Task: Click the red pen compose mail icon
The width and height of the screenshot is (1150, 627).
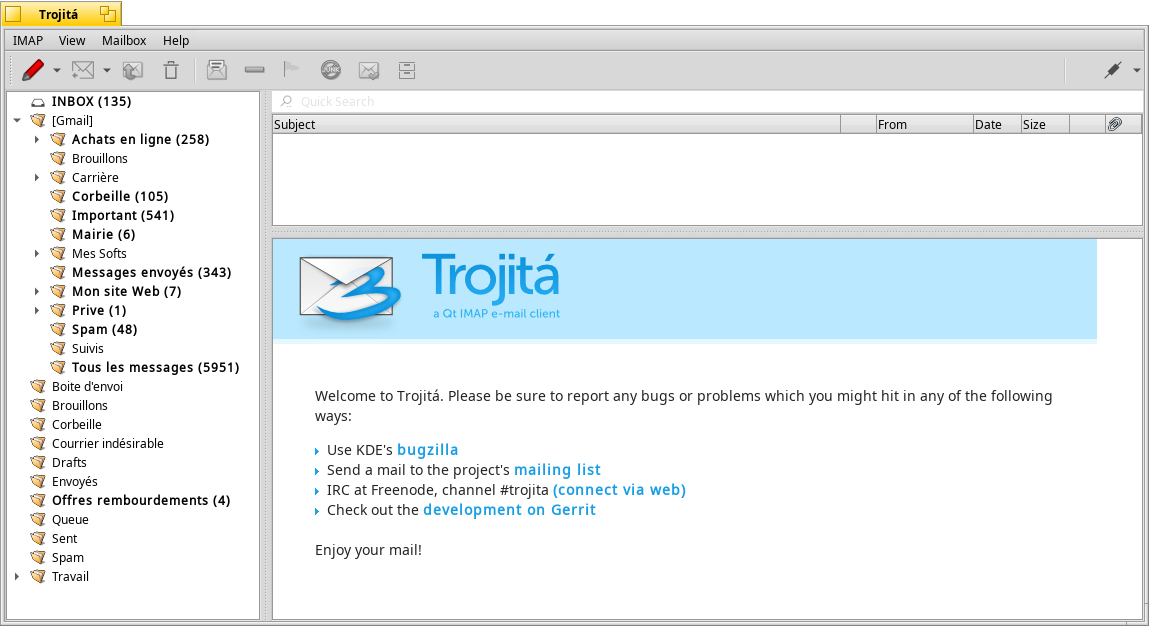Action: [x=33, y=70]
